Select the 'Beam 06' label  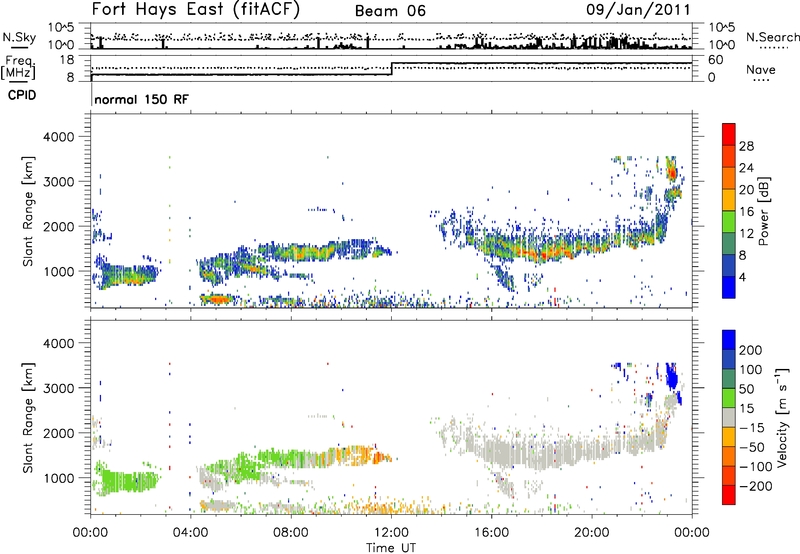(390, 11)
